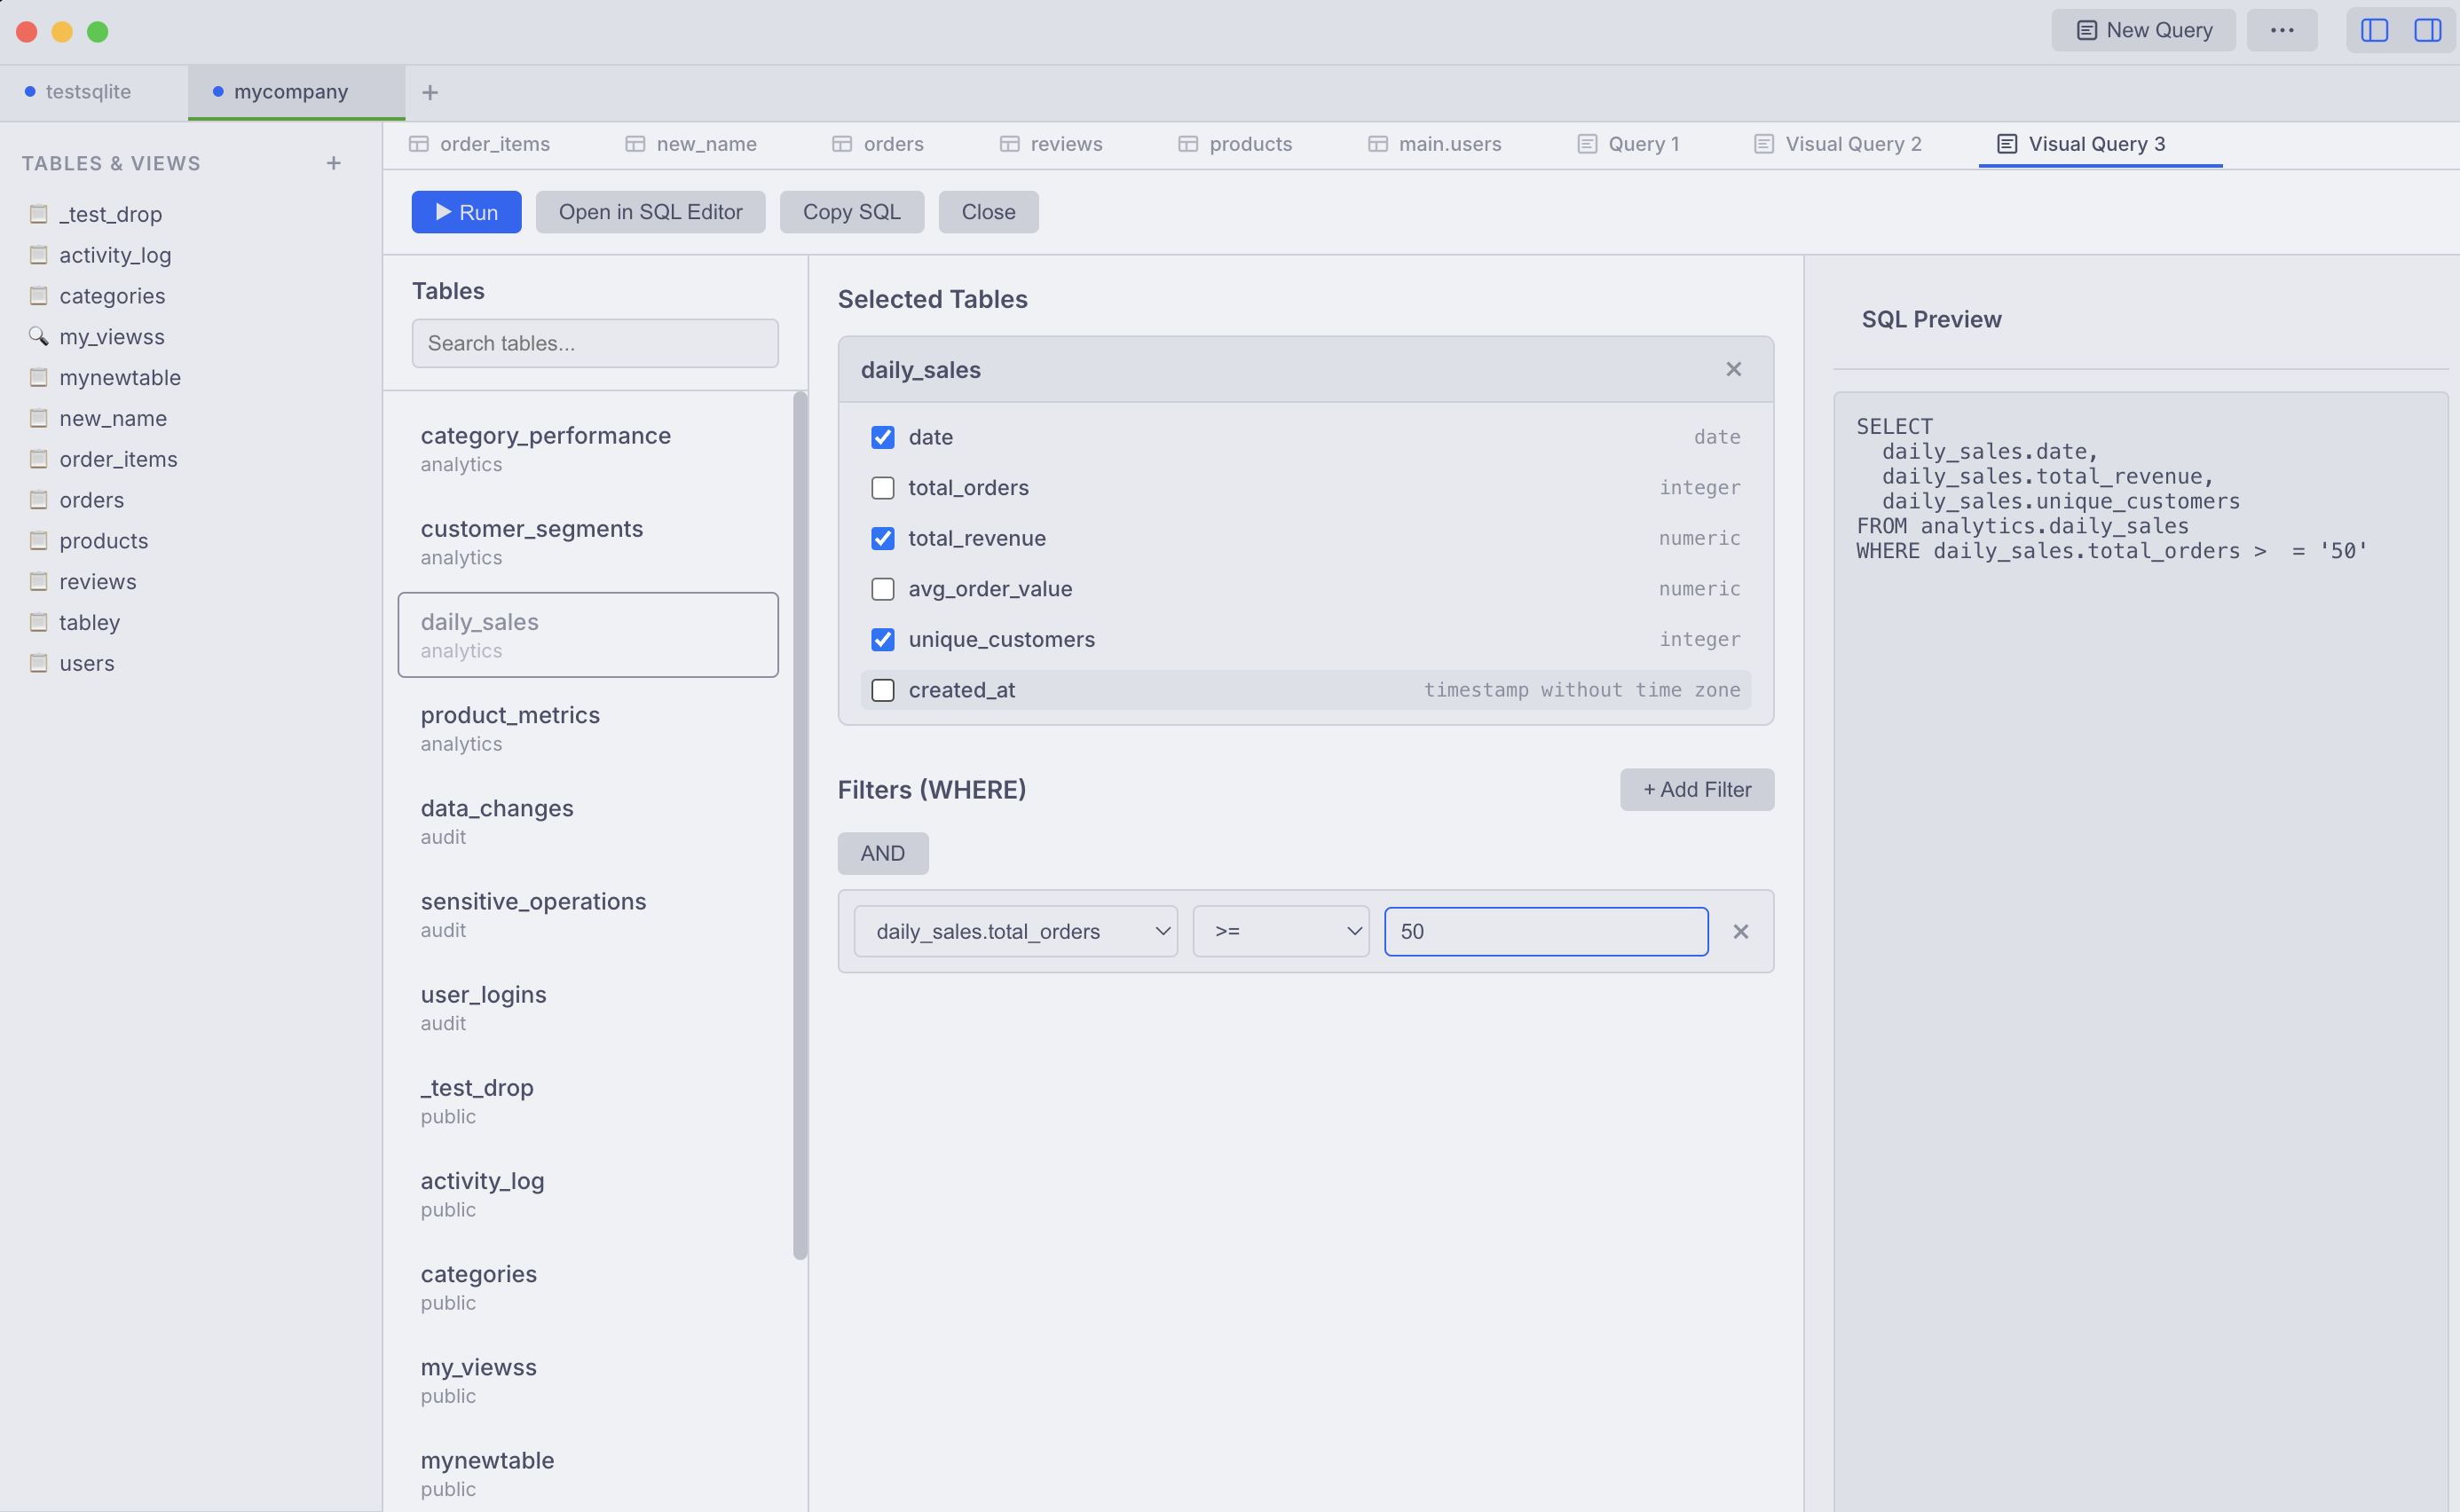Click the SQL Preview code text
Image resolution: width=2460 pixels, height=1512 pixels.
[2111, 488]
